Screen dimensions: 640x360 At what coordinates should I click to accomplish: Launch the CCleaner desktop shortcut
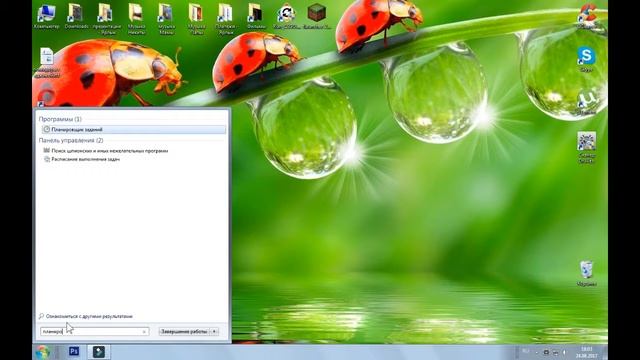point(587,16)
